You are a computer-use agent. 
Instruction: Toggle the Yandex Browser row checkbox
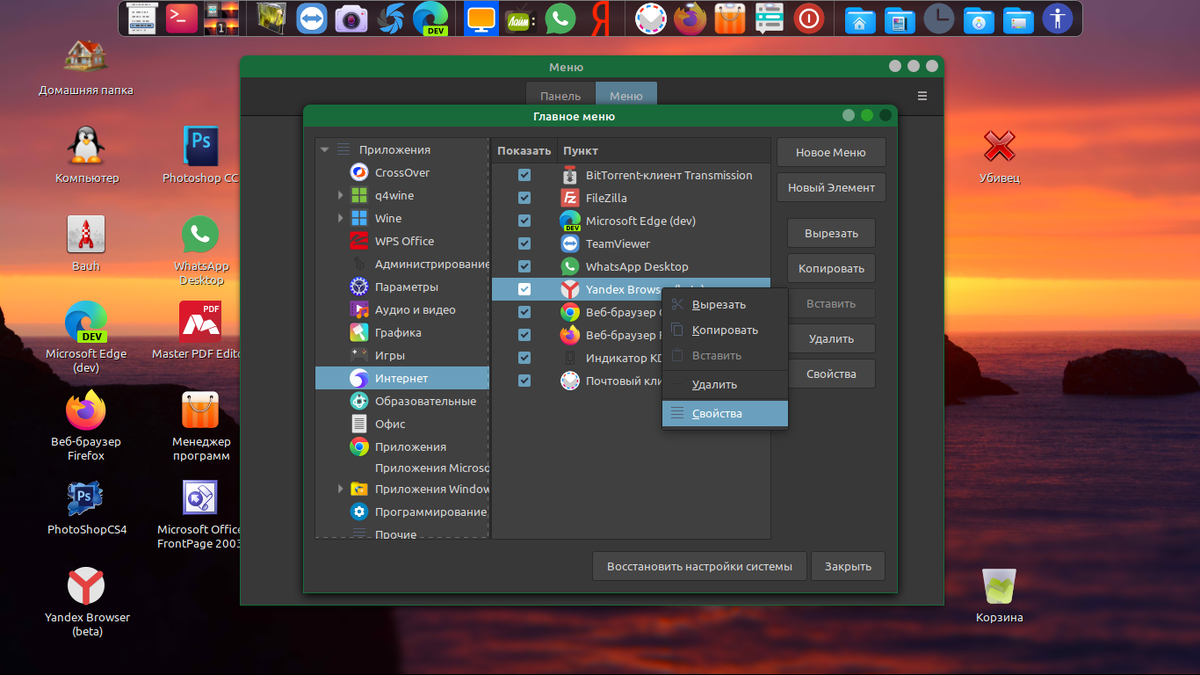pos(524,290)
